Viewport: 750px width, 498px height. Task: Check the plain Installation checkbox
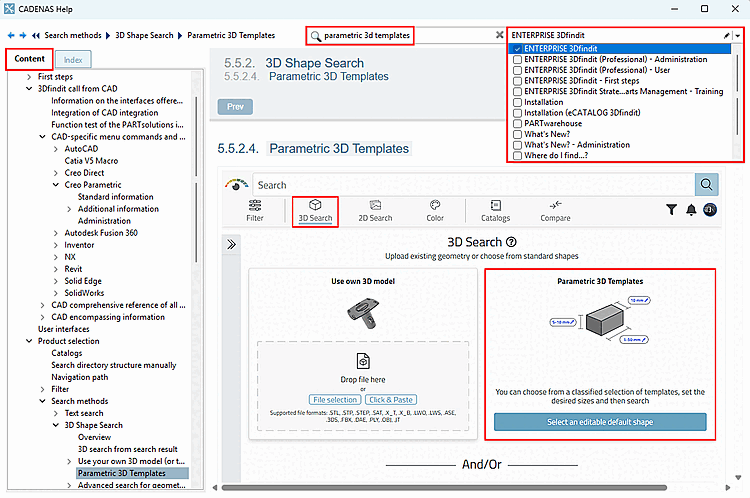click(x=517, y=102)
